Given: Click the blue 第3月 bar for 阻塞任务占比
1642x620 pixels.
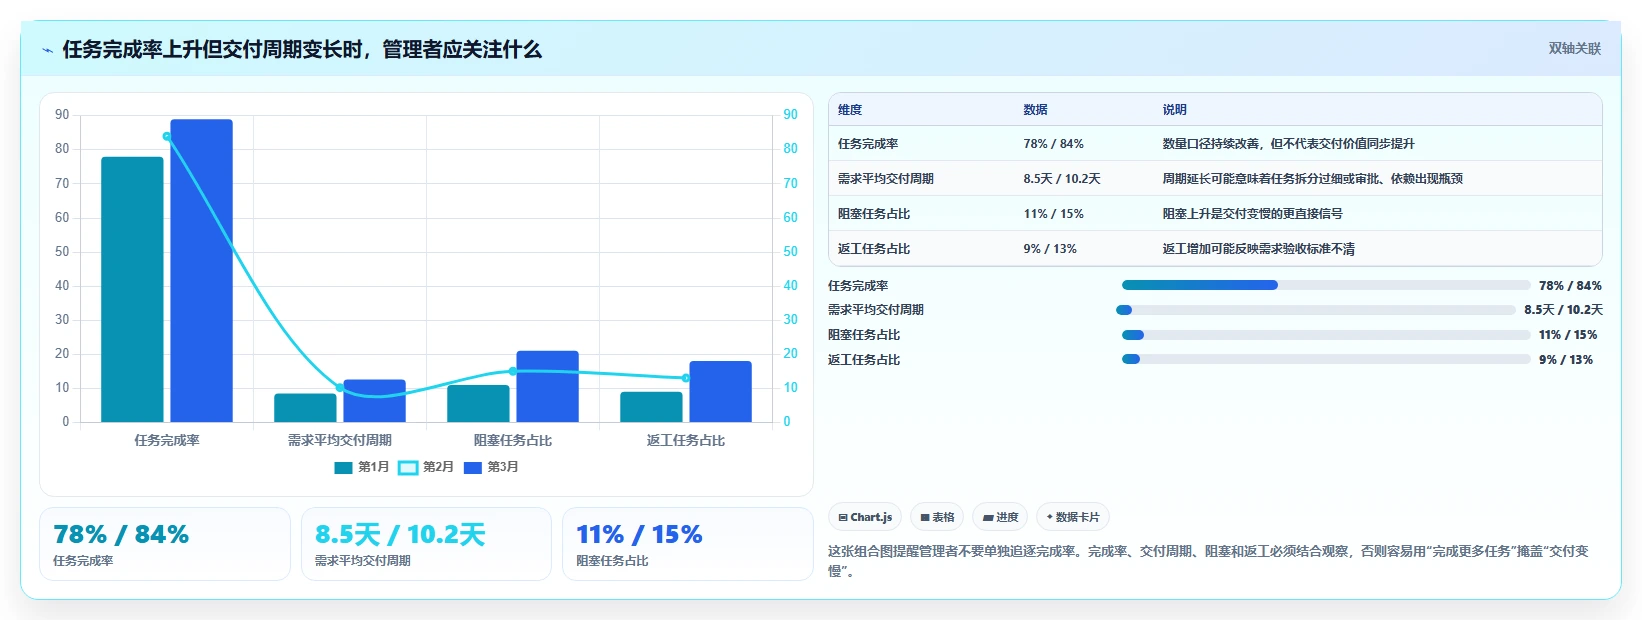Looking at the screenshot, I should tap(547, 386).
